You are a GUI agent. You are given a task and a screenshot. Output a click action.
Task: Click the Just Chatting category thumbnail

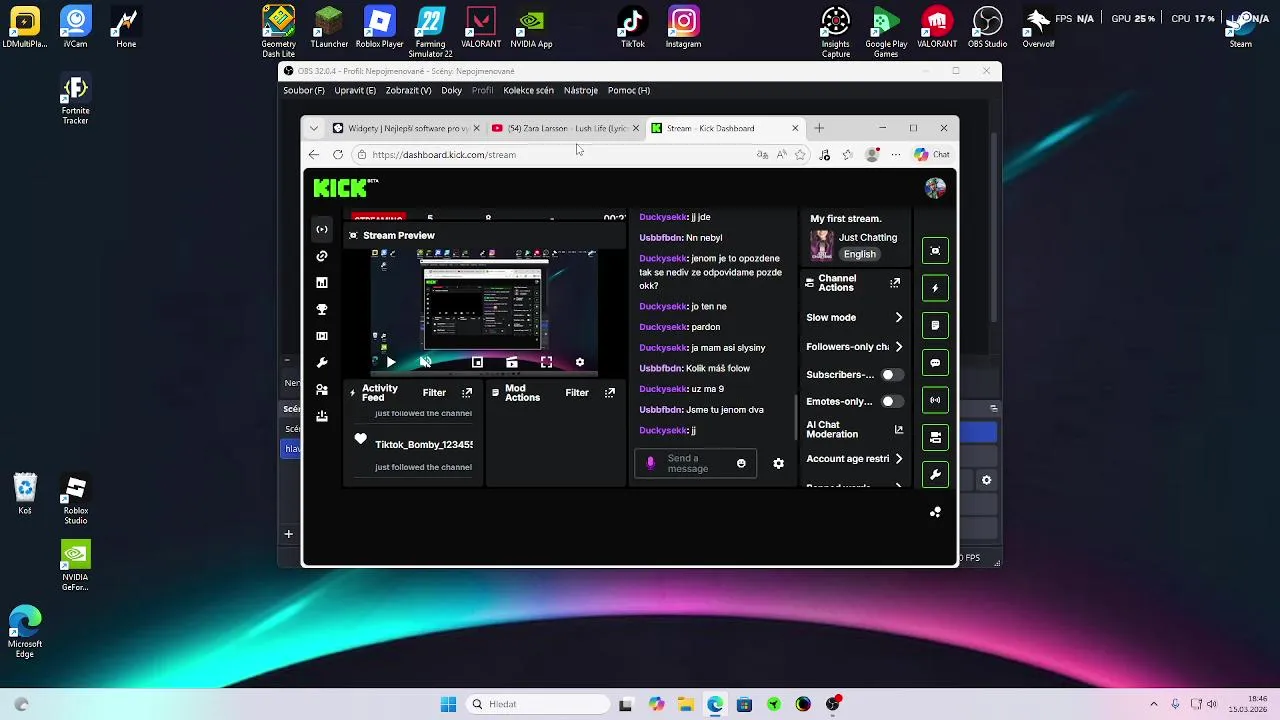click(x=822, y=245)
